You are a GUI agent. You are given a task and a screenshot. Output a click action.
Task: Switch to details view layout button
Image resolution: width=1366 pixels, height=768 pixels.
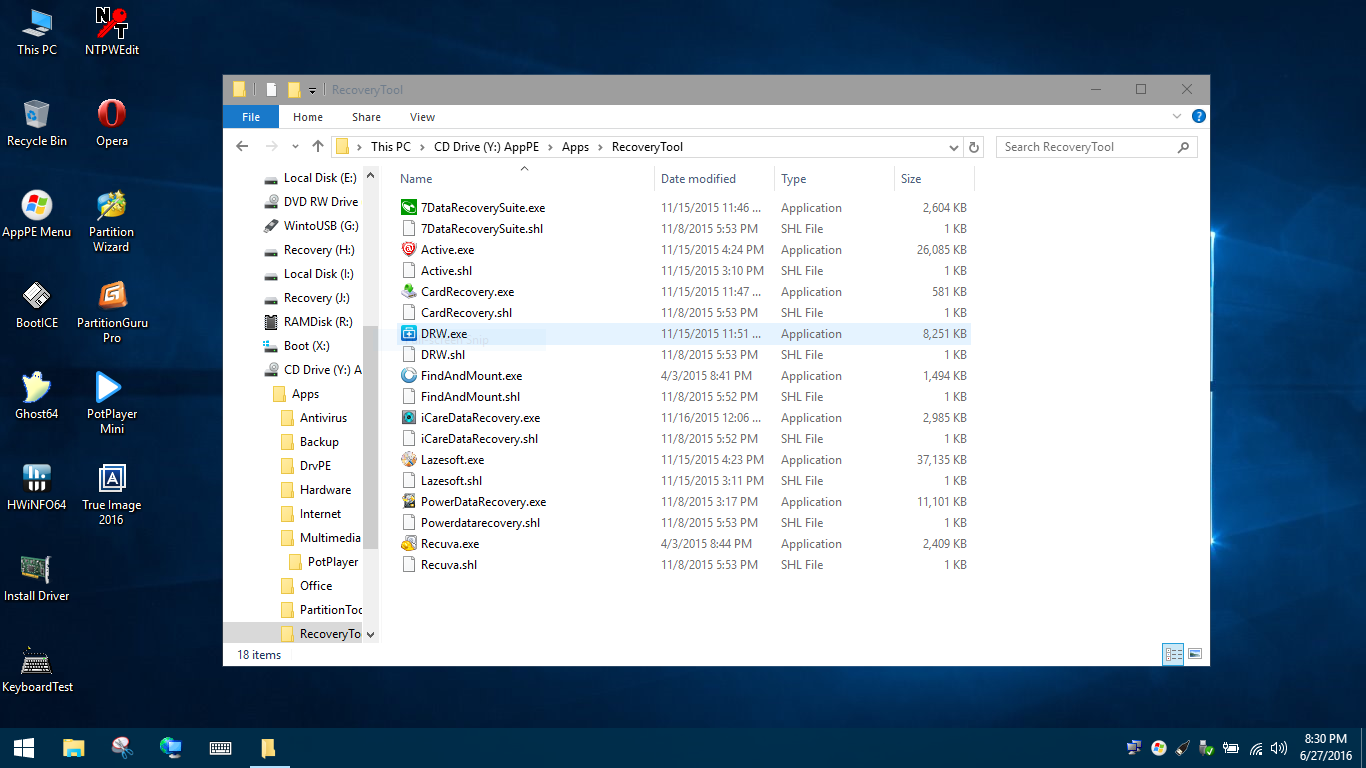tap(1174, 655)
